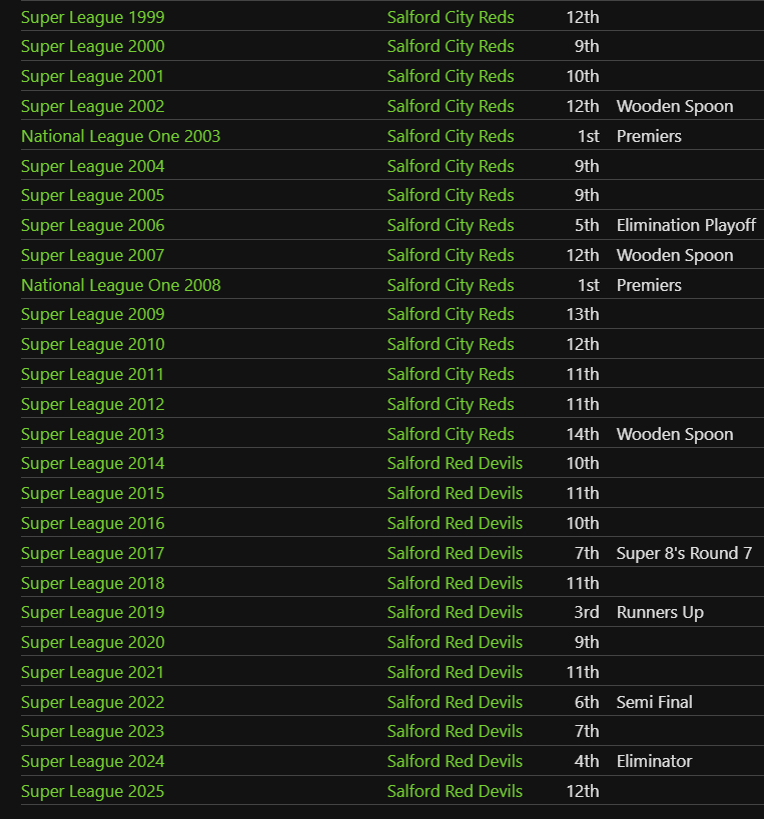The width and height of the screenshot is (764, 819).
Task: Open the Super League 2005 link
Action: pyautogui.click(x=92, y=195)
